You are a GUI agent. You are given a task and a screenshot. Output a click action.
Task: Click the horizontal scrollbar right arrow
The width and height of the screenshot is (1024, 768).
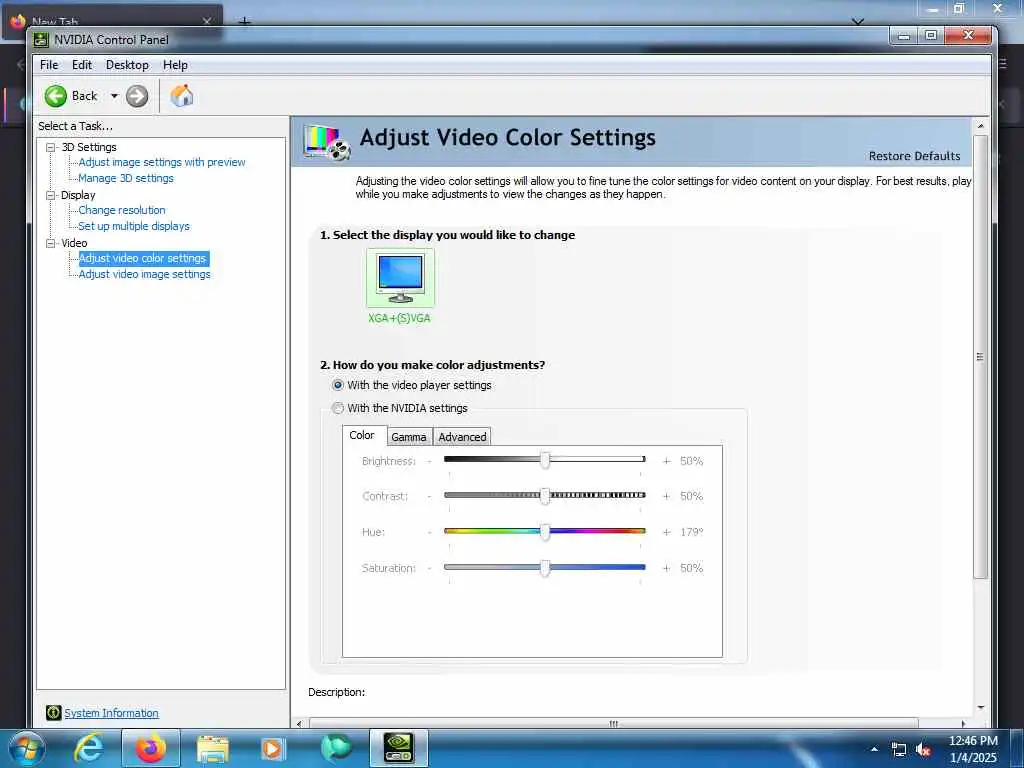(963, 724)
